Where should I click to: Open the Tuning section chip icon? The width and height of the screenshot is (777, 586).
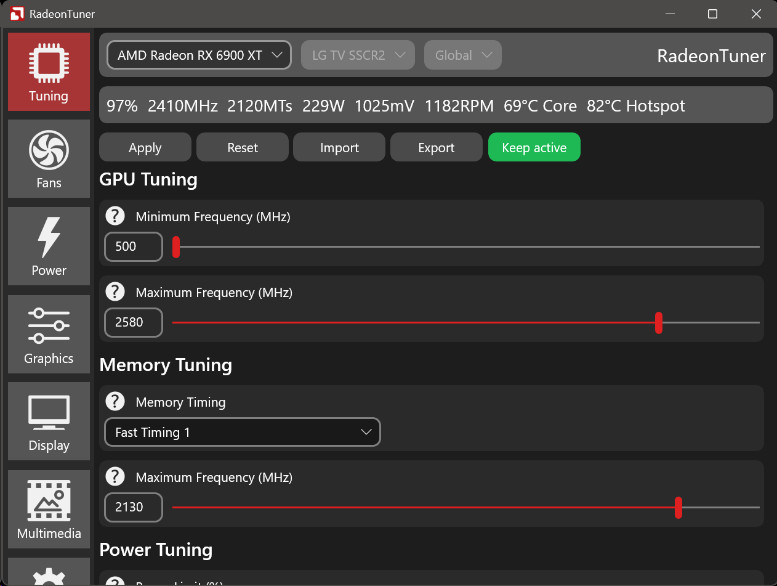[x=48, y=71]
